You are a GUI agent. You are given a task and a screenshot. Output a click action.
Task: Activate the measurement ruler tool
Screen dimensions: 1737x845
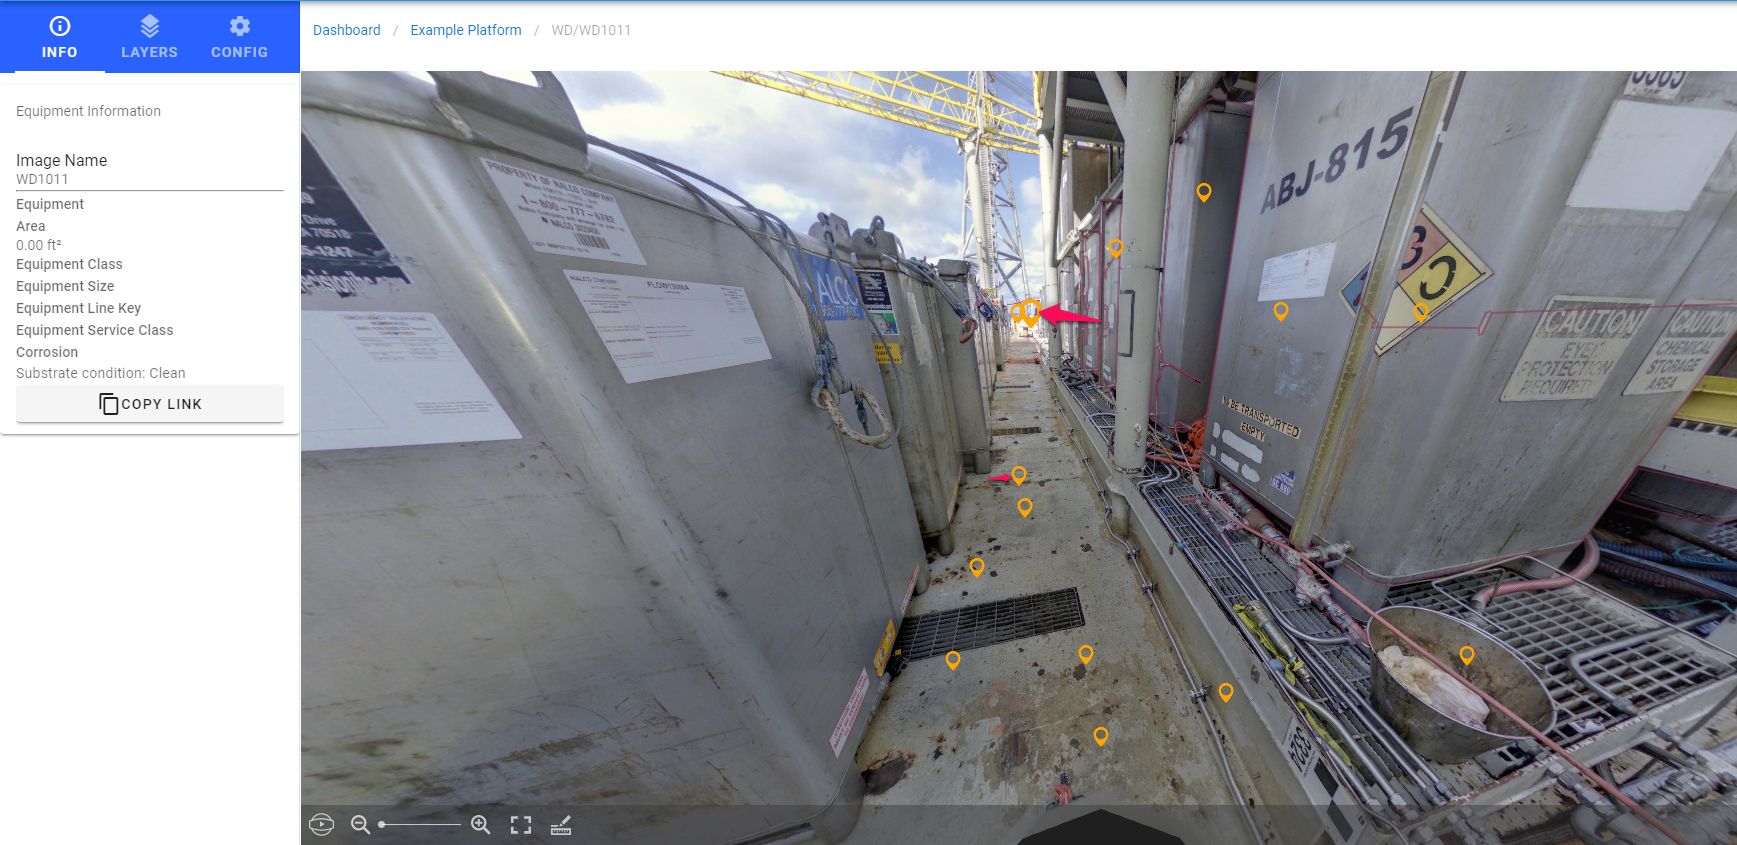tap(561, 825)
